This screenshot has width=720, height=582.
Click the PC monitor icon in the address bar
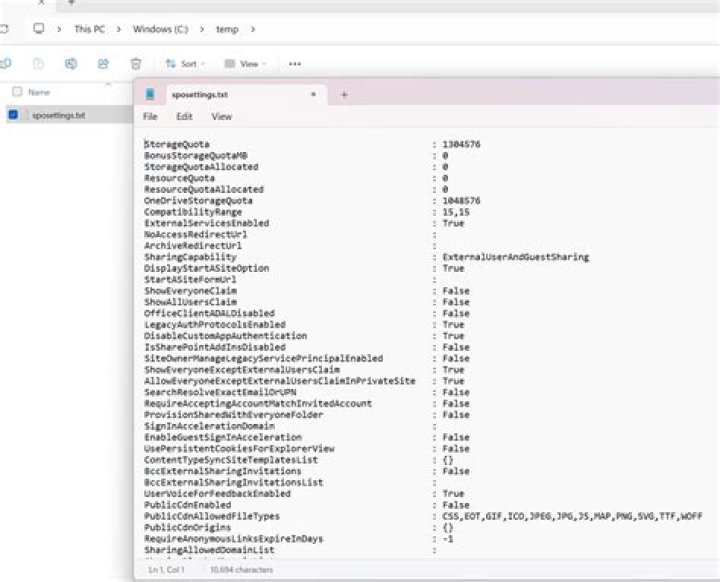39,28
